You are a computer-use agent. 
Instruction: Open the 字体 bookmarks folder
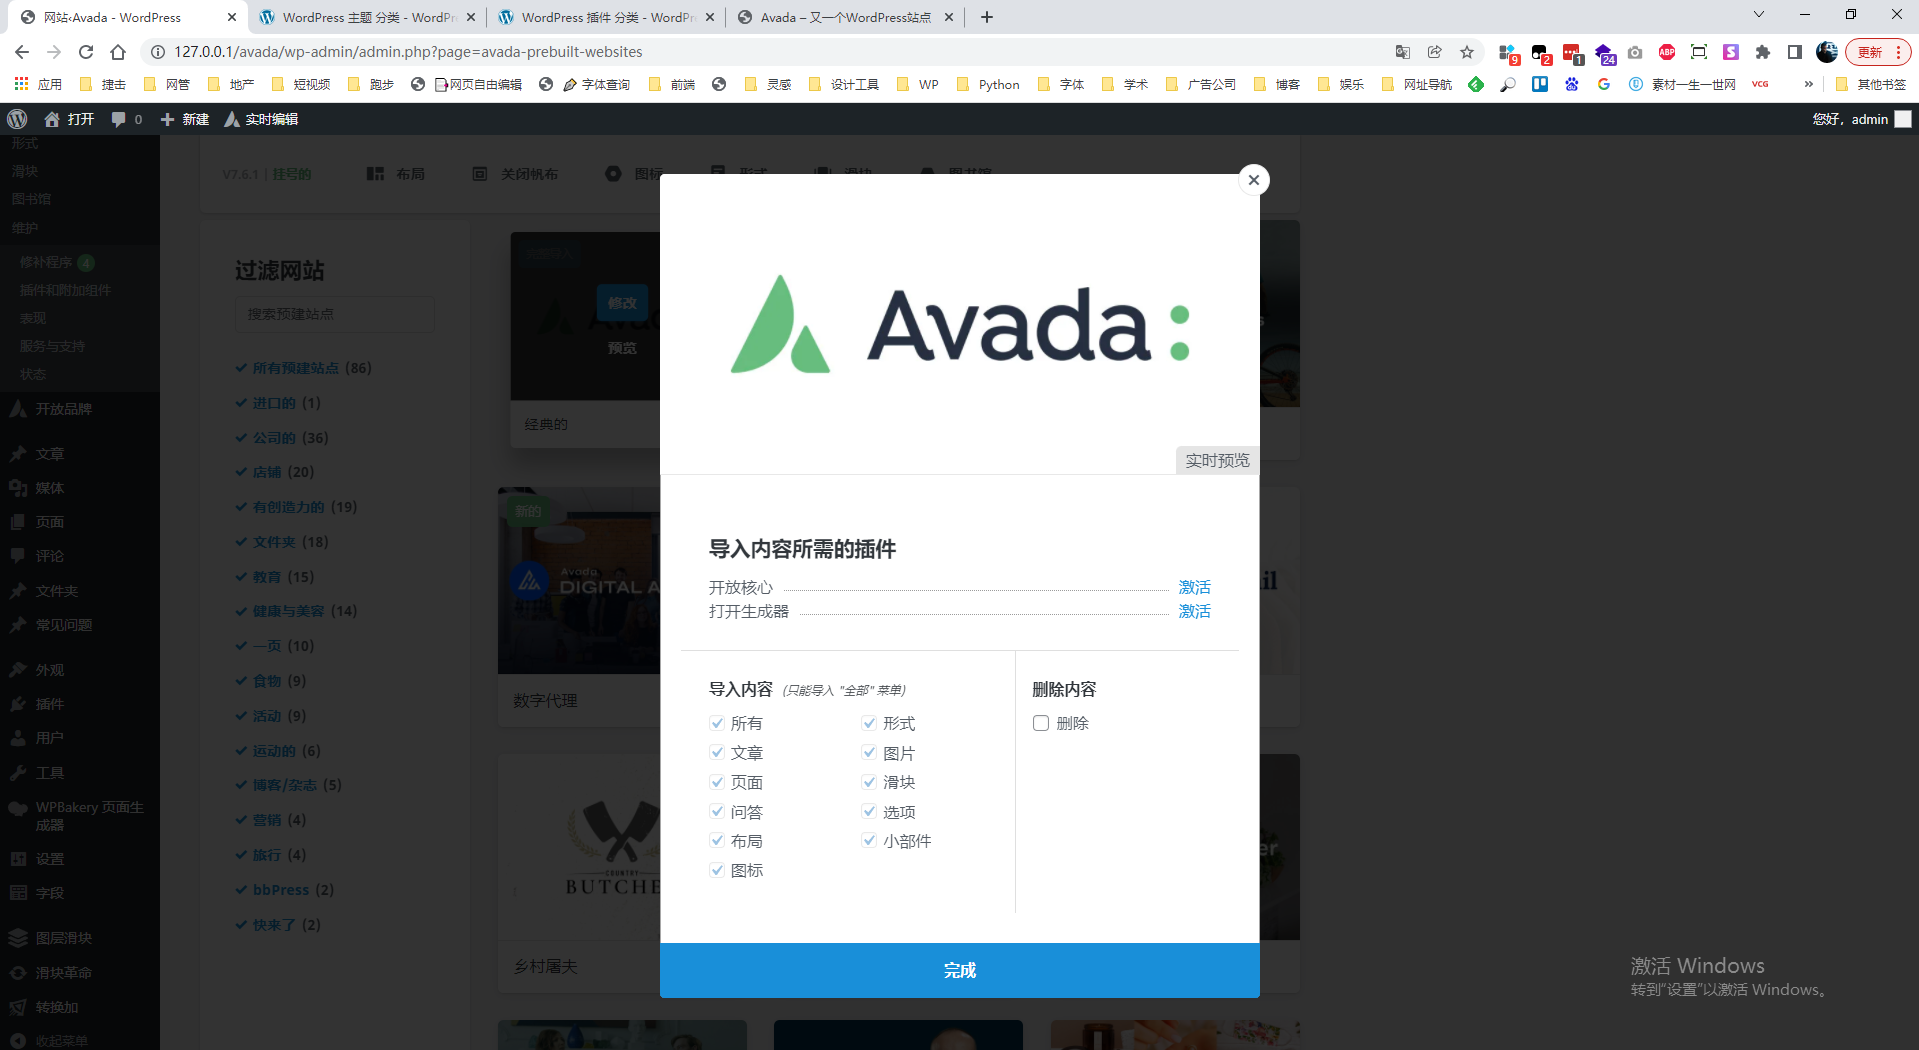[1060, 84]
